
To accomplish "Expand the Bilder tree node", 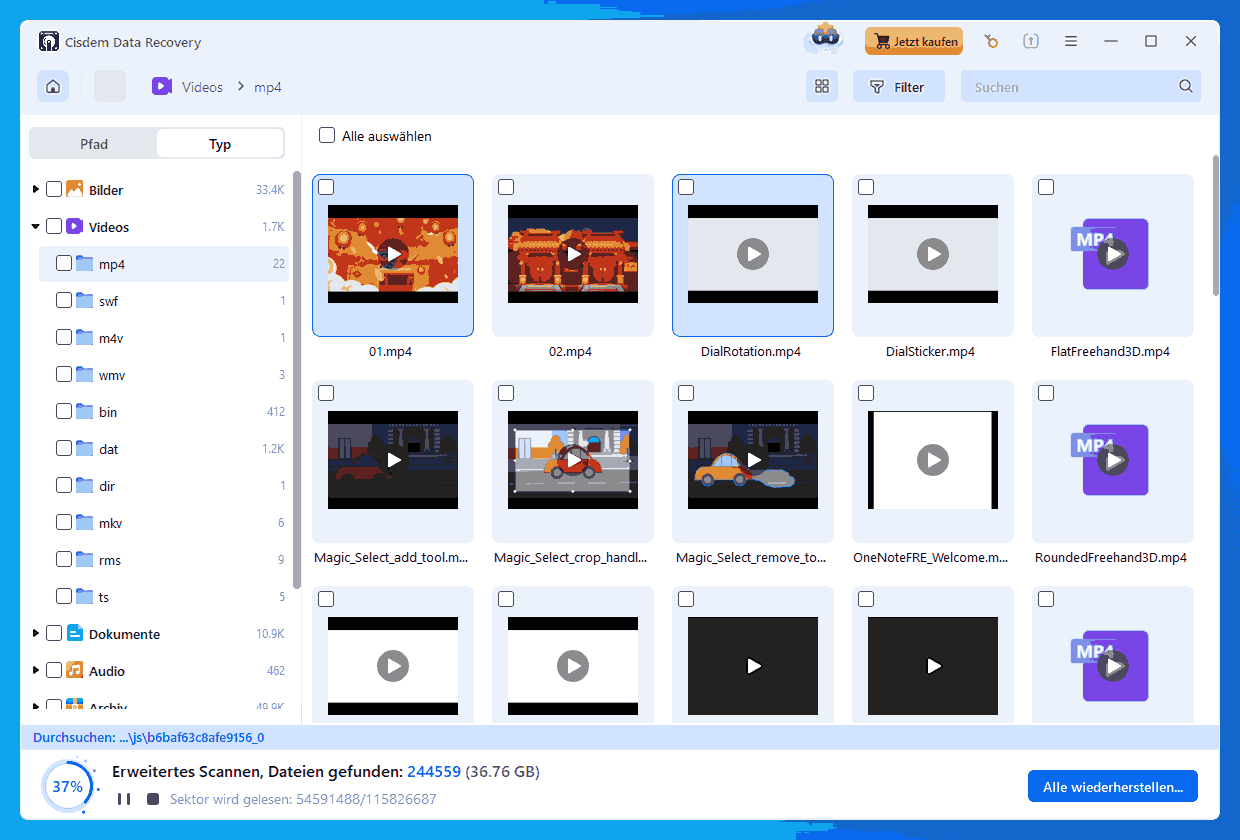I will (36, 189).
